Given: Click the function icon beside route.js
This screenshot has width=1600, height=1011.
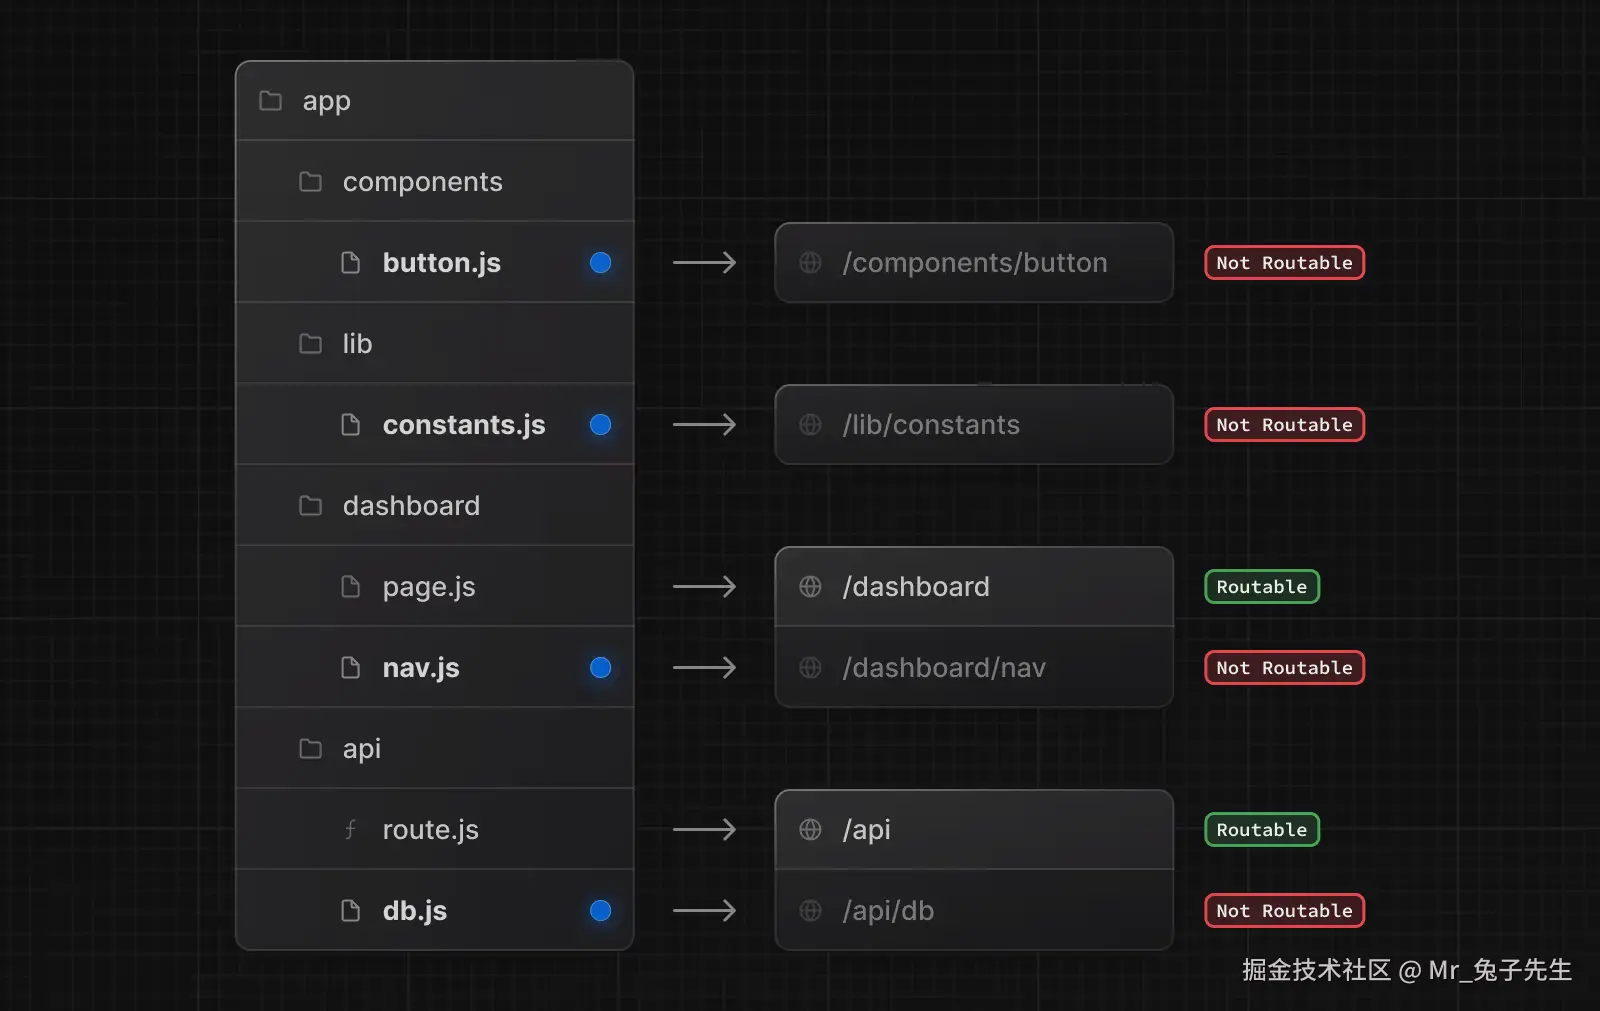Looking at the screenshot, I should 350,830.
